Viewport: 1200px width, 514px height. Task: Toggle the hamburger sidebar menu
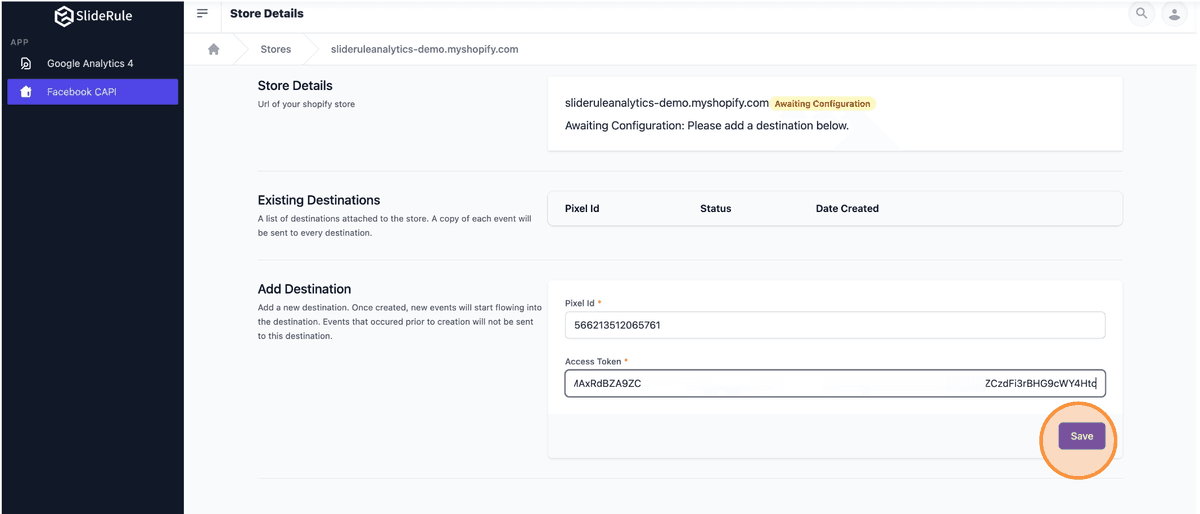203,13
